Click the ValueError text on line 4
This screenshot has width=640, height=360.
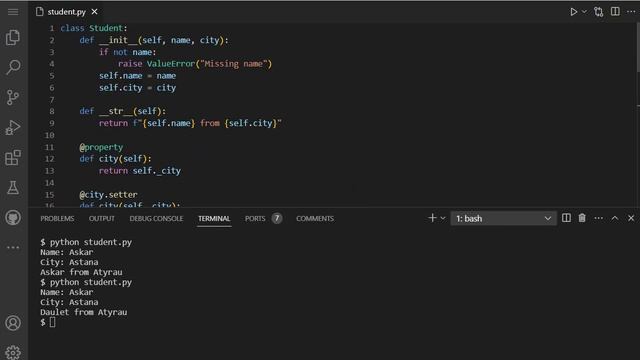click(171, 64)
